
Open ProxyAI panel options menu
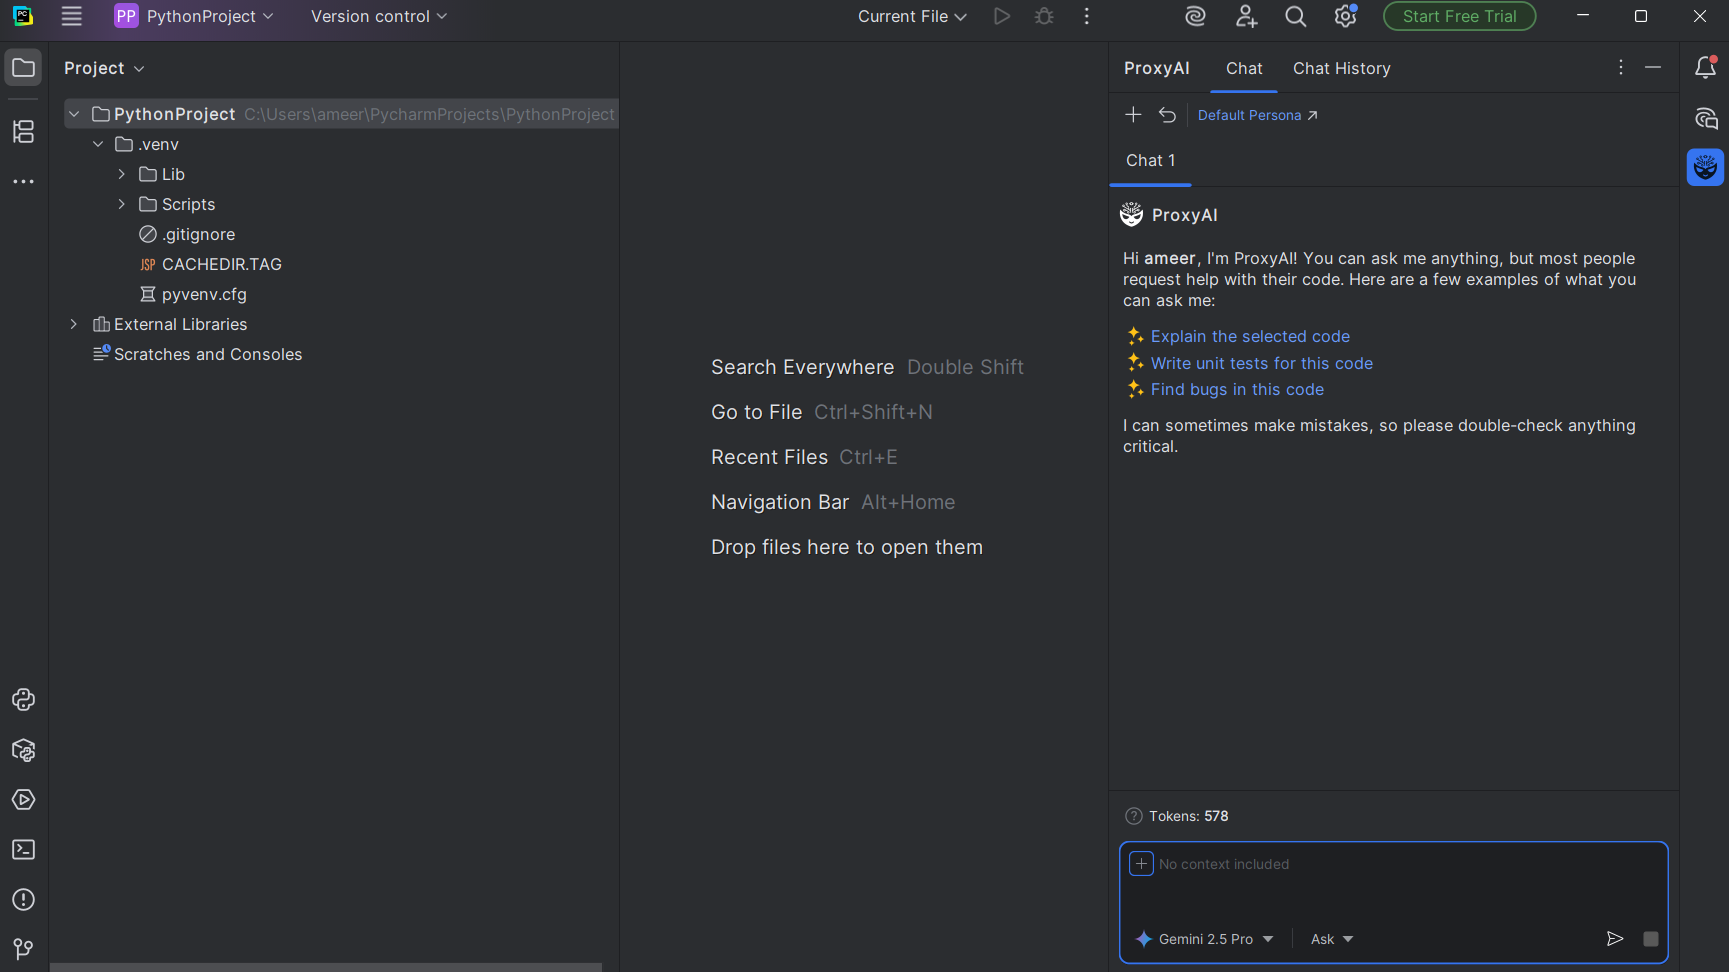point(1621,67)
